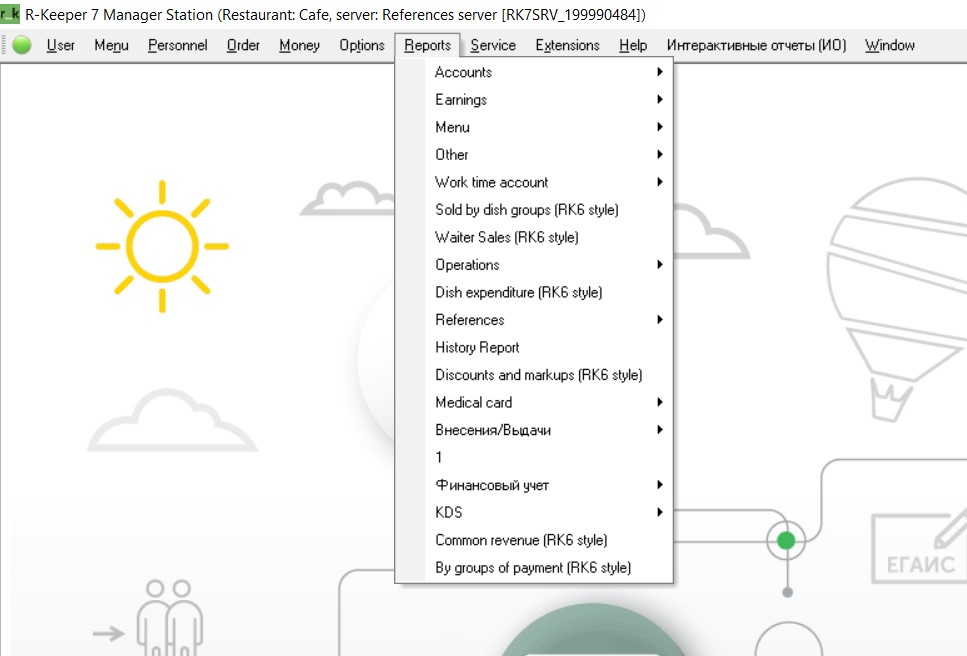Open the Order menu

tap(243, 45)
